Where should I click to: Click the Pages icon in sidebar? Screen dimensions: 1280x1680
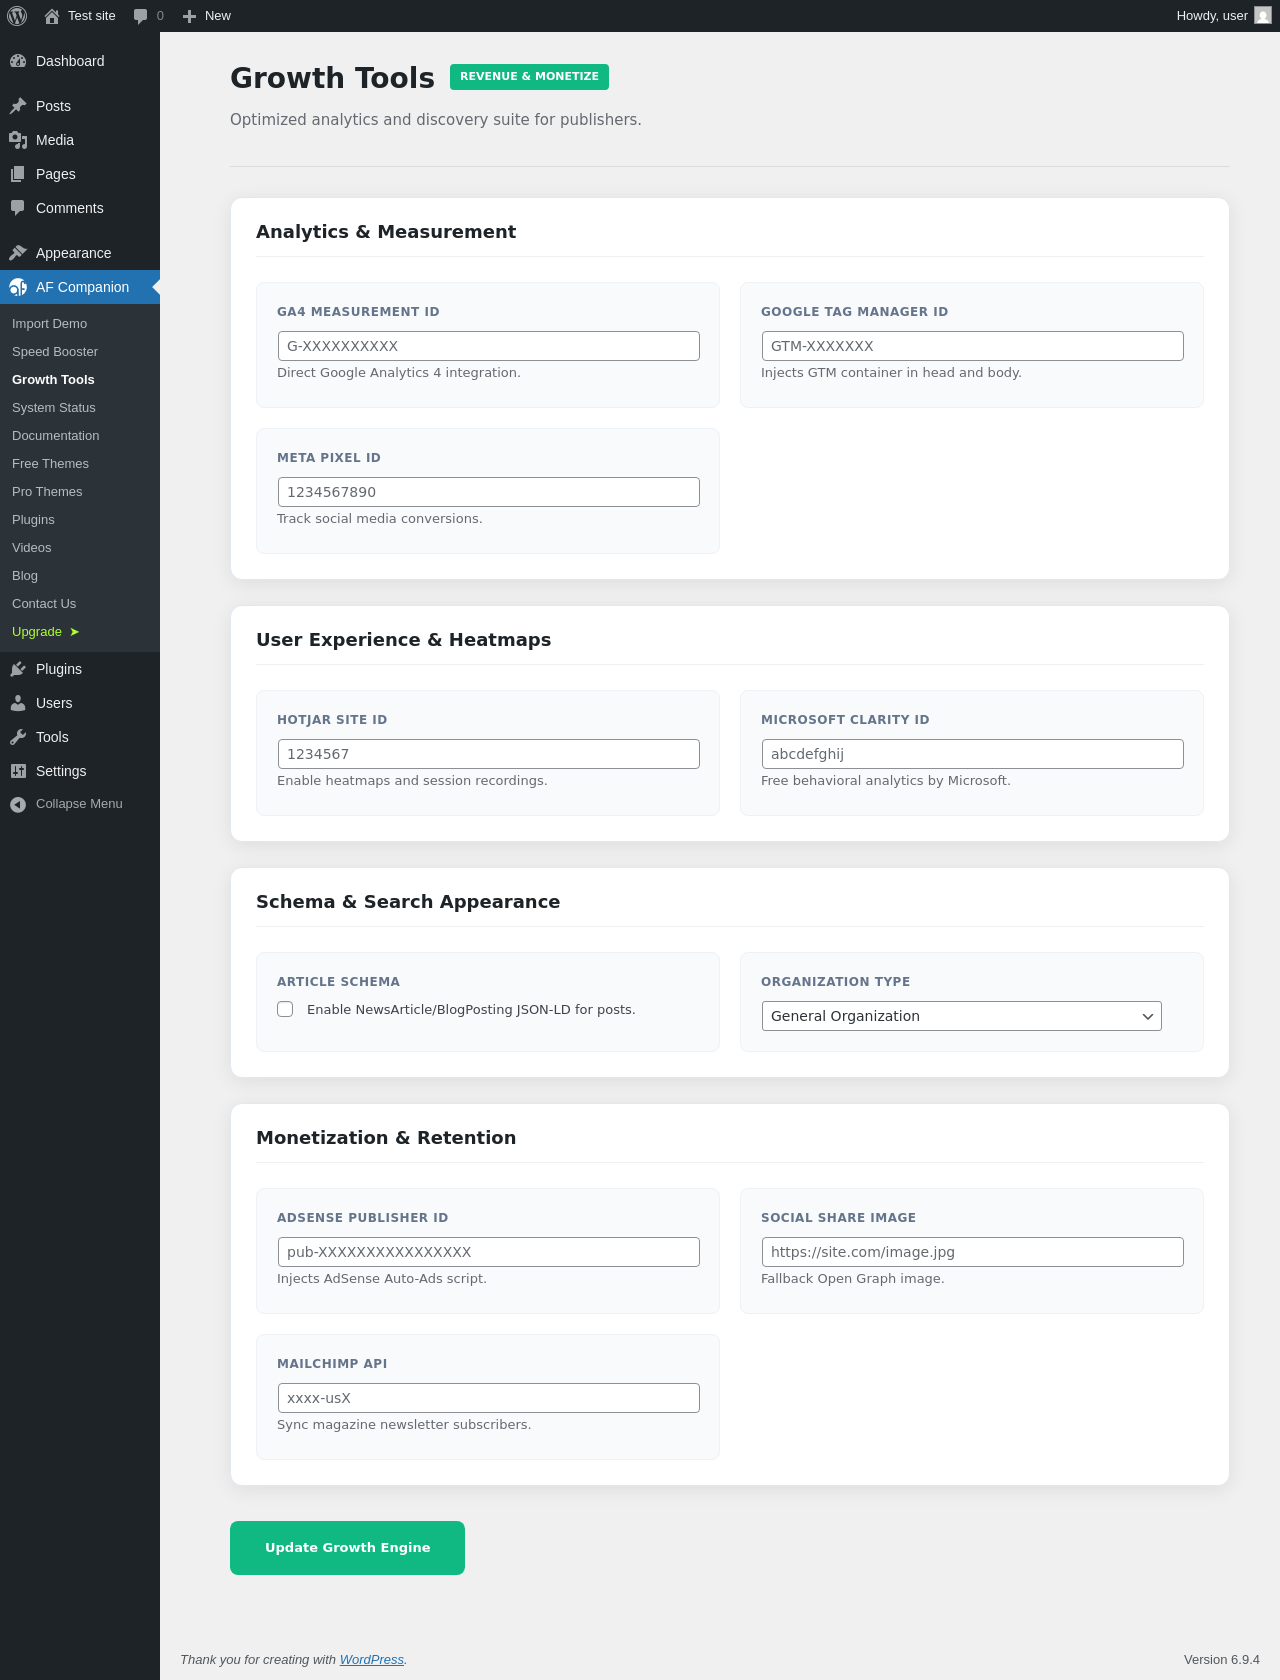(18, 174)
